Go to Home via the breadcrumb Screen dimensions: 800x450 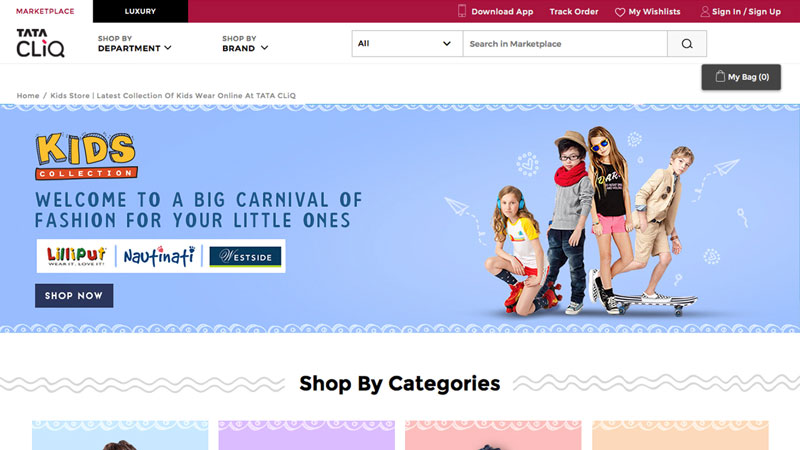[x=28, y=95]
